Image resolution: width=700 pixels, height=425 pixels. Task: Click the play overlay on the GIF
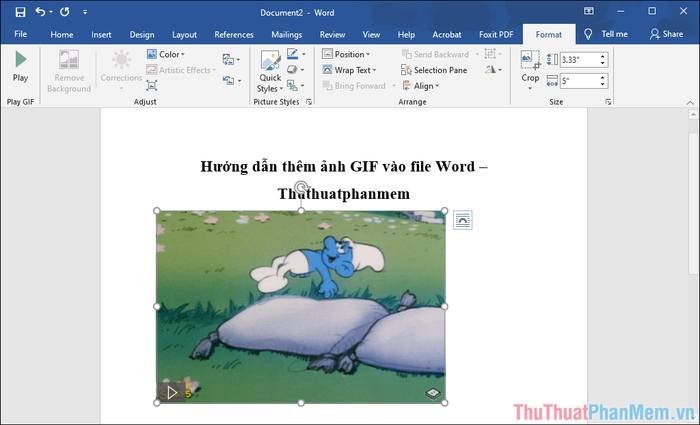click(171, 392)
